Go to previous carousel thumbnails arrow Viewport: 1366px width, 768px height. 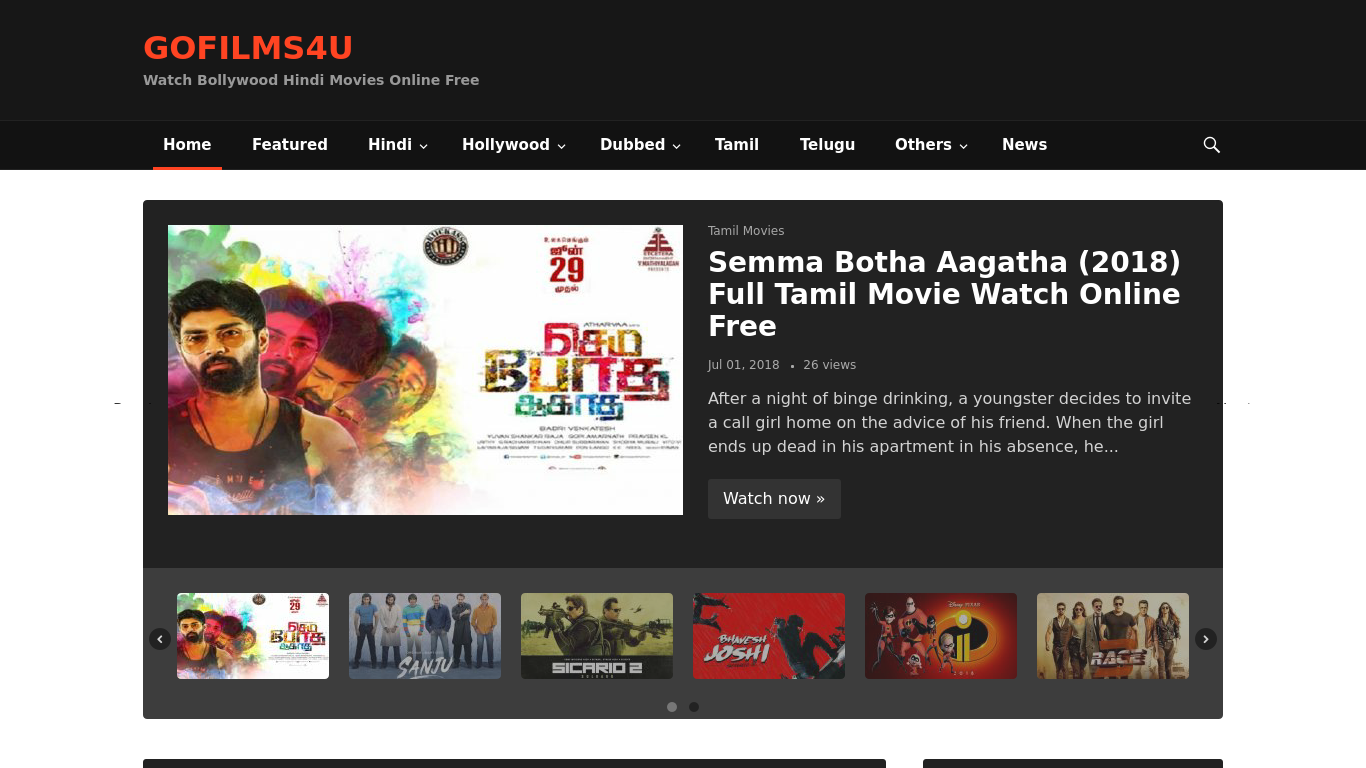pos(160,639)
